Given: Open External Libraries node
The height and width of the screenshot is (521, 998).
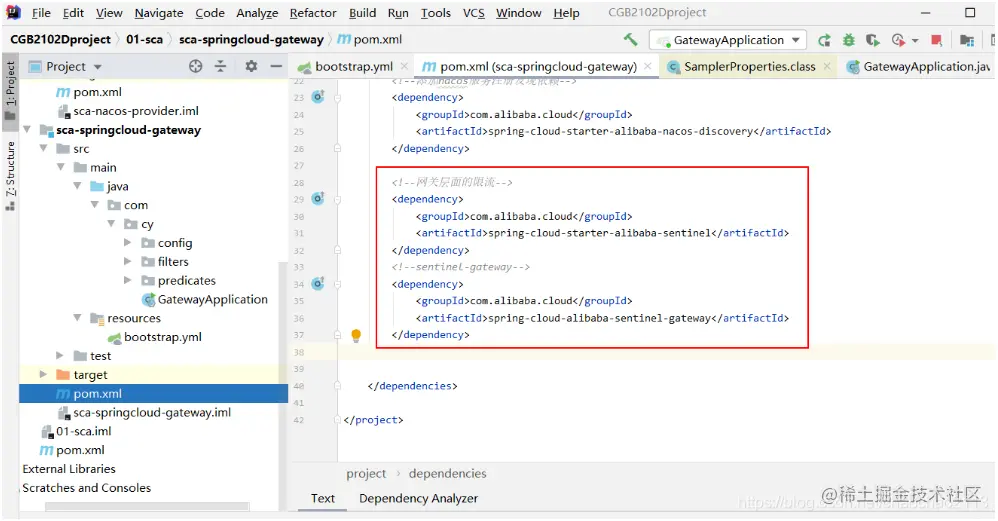Looking at the screenshot, I should 69,469.
